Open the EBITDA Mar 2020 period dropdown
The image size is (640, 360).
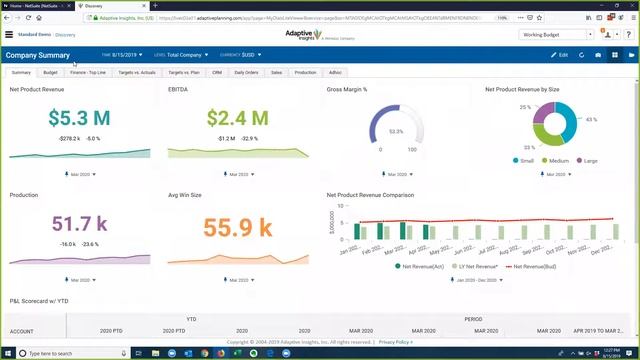pyautogui.click(x=239, y=174)
